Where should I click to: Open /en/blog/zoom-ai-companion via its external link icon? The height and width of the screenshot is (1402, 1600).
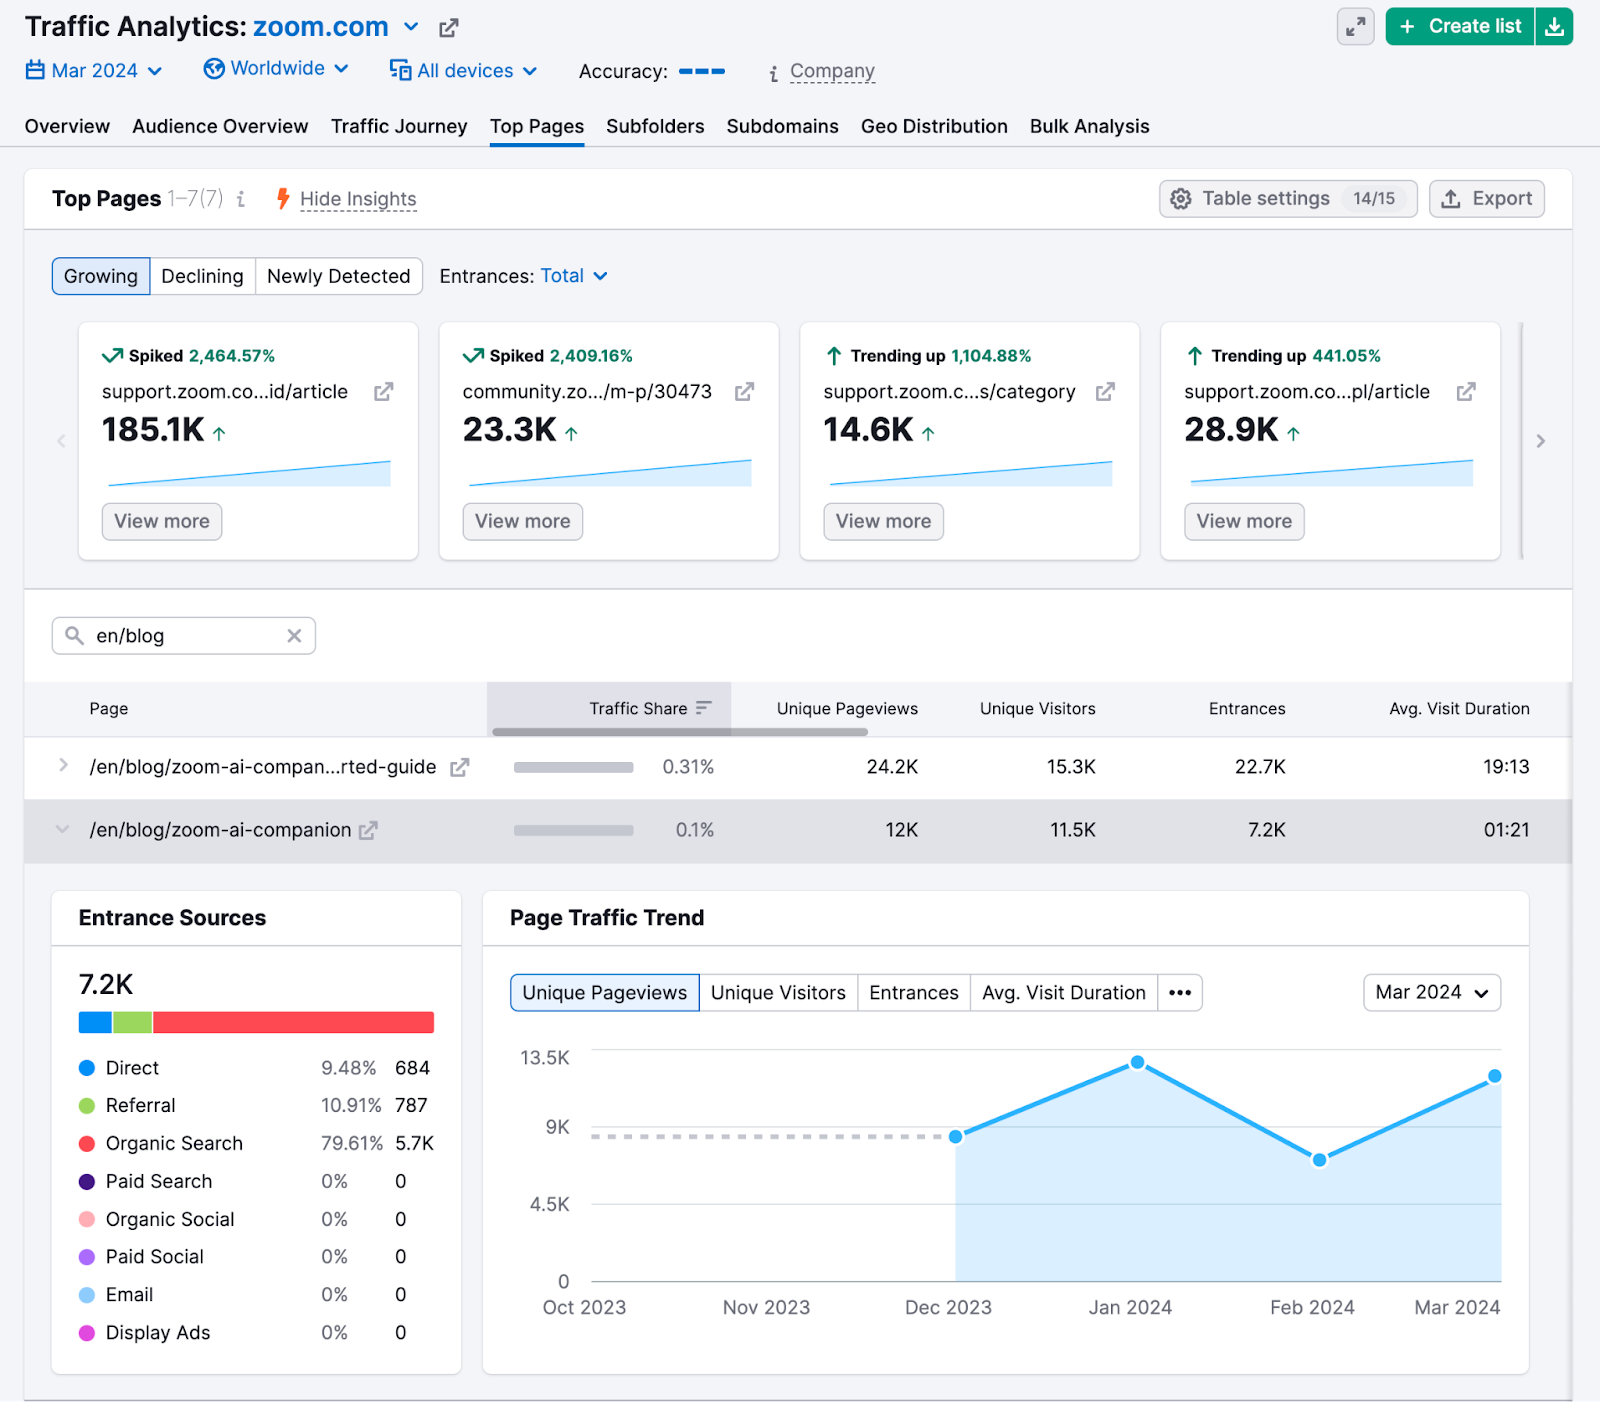click(x=368, y=830)
